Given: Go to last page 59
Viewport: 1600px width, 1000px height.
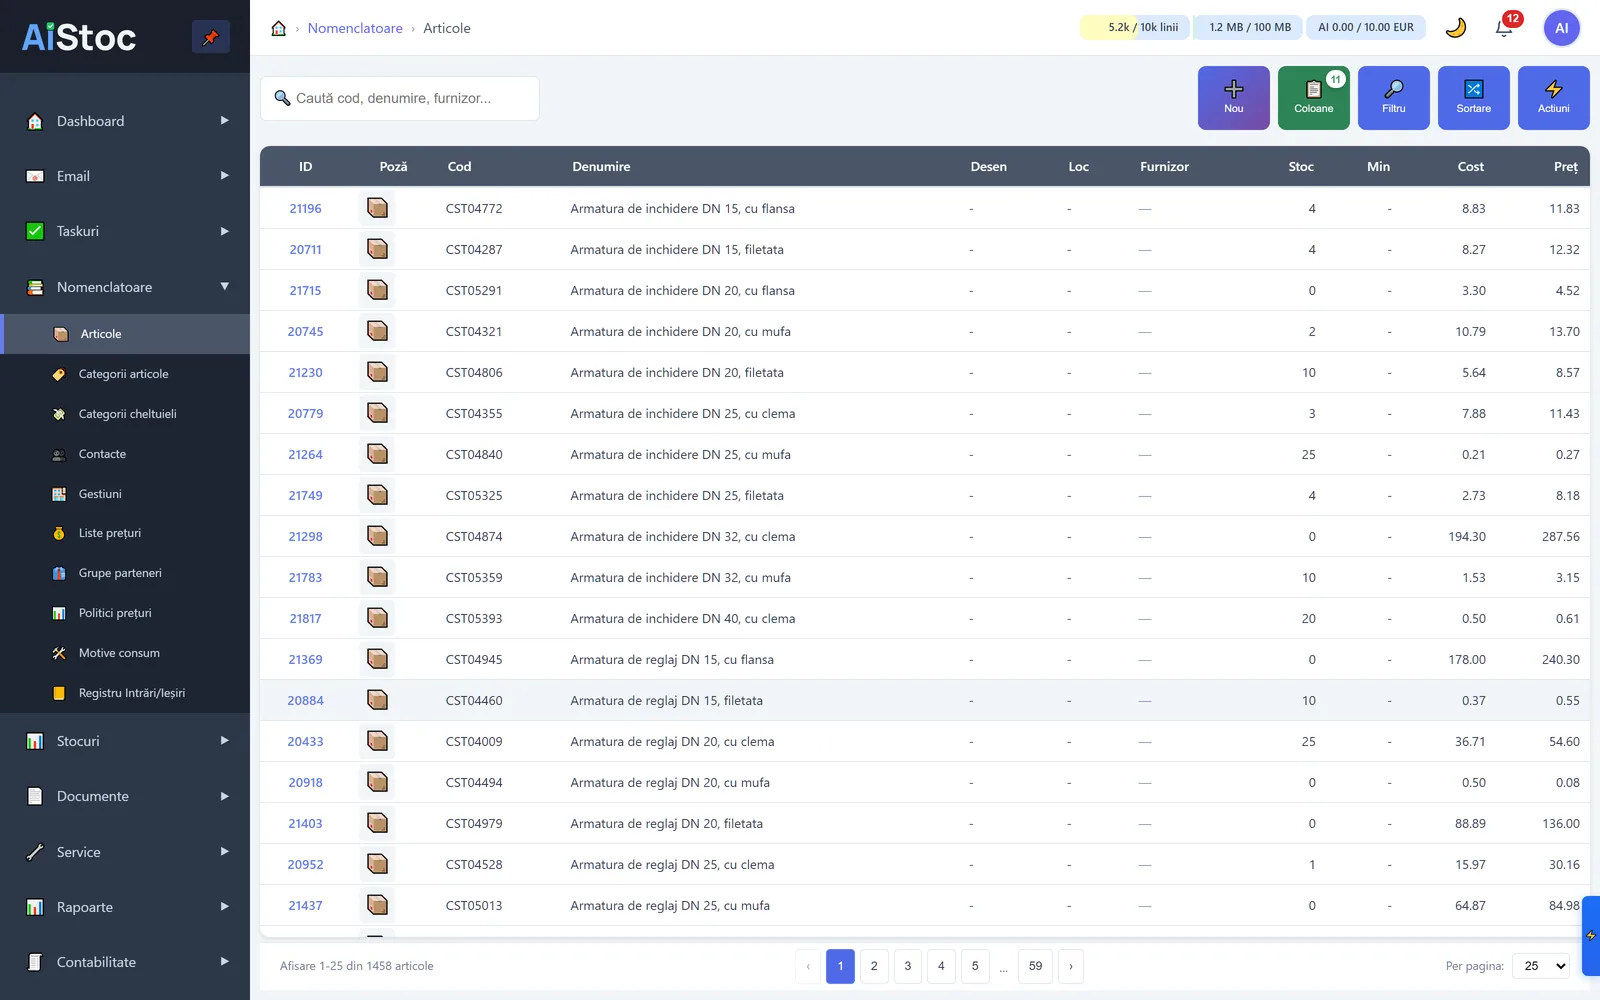Looking at the screenshot, I should click(1035, 966).
